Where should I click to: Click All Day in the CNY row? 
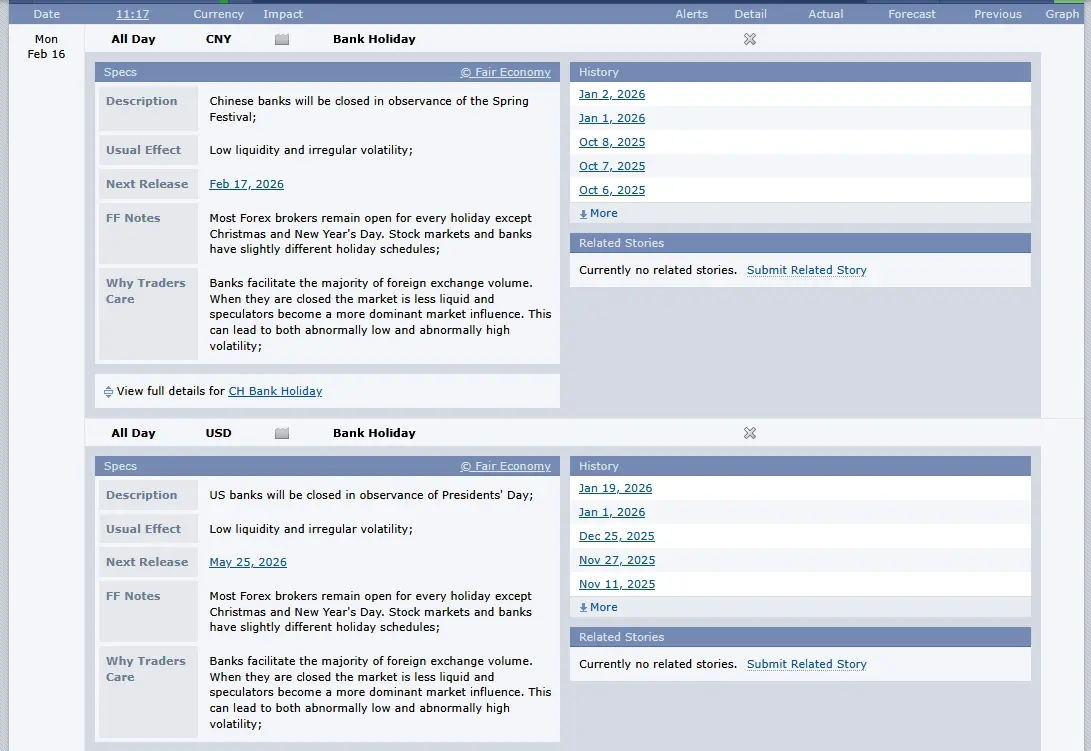(x=133, y=39)
